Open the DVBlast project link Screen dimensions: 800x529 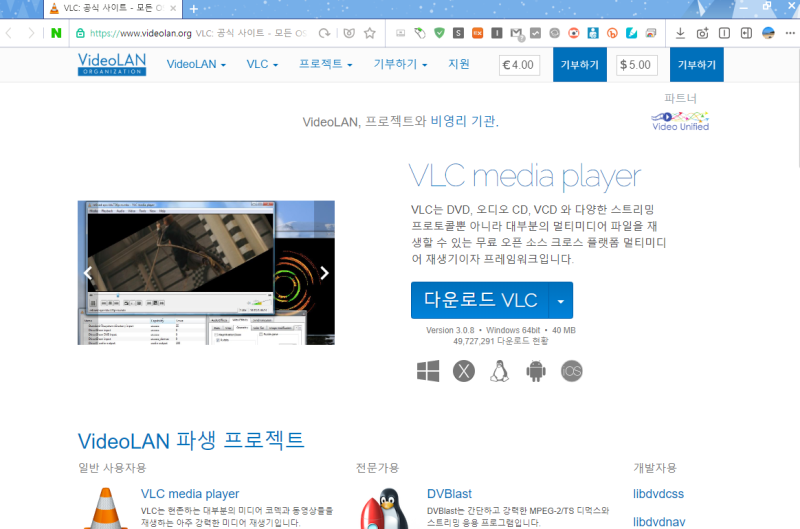pyautogui.click(x=449, y=494)
